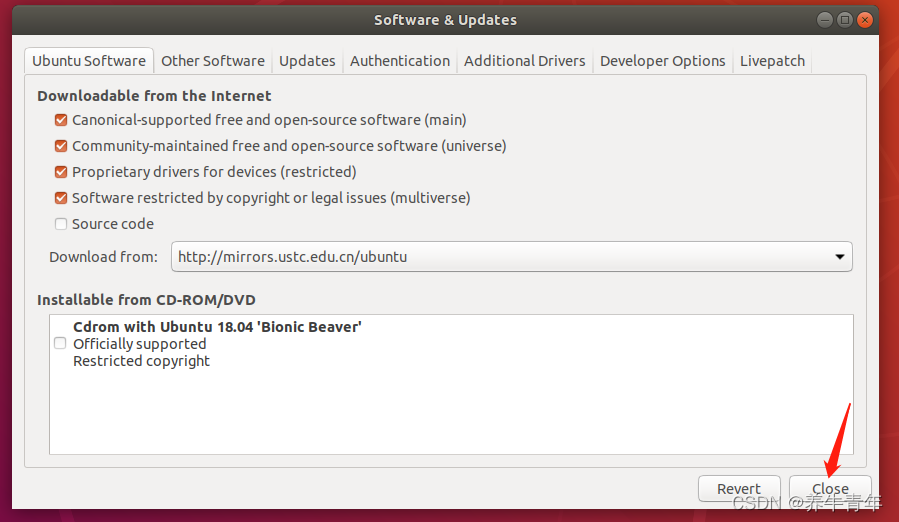
Task: Minimize the Software & Updates window
Action: click(x=824, y=20)
